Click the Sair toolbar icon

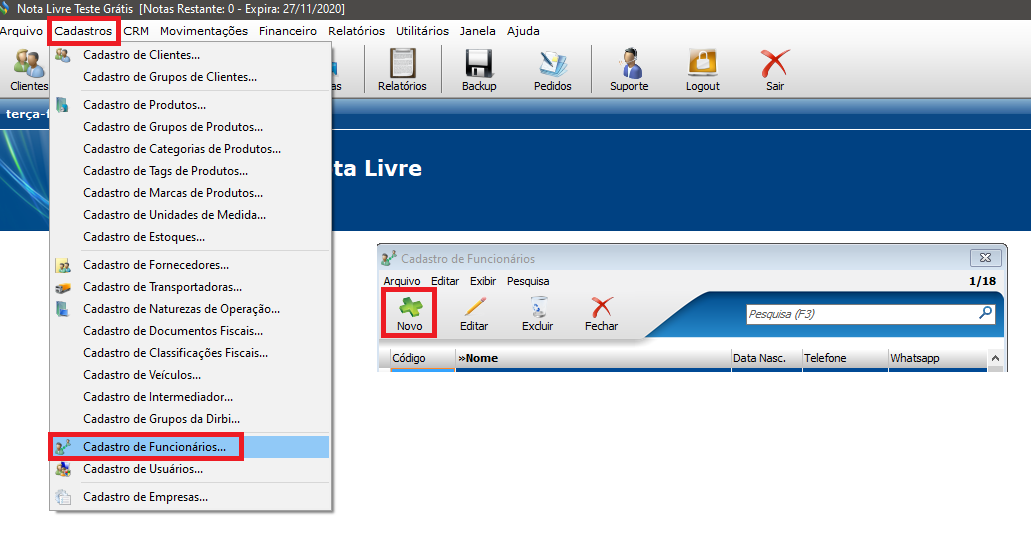pos(774,66)
